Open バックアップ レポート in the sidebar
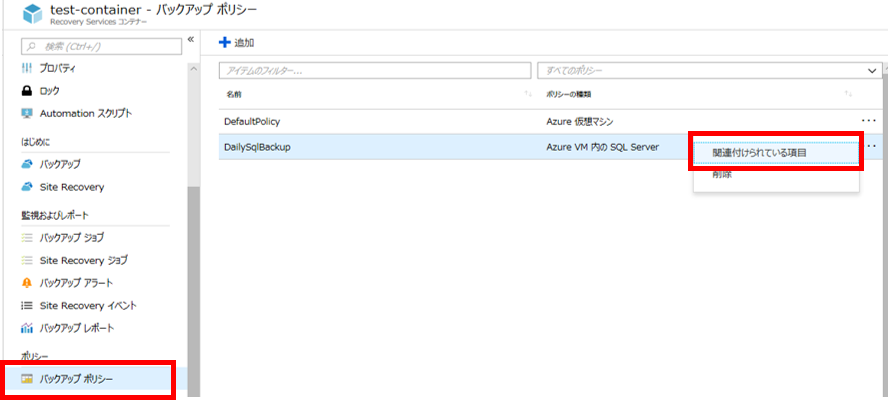The image size is (888, 400). click(77, 328)
